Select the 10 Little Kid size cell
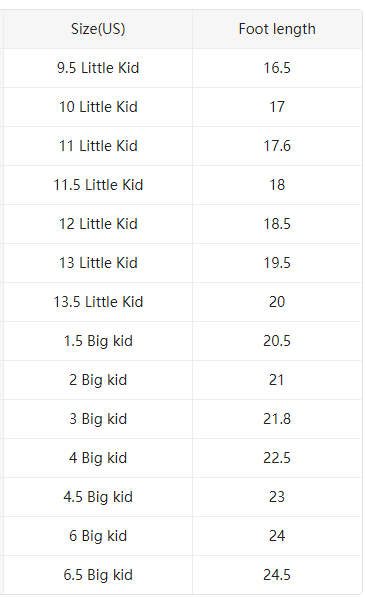 [98, 107]
